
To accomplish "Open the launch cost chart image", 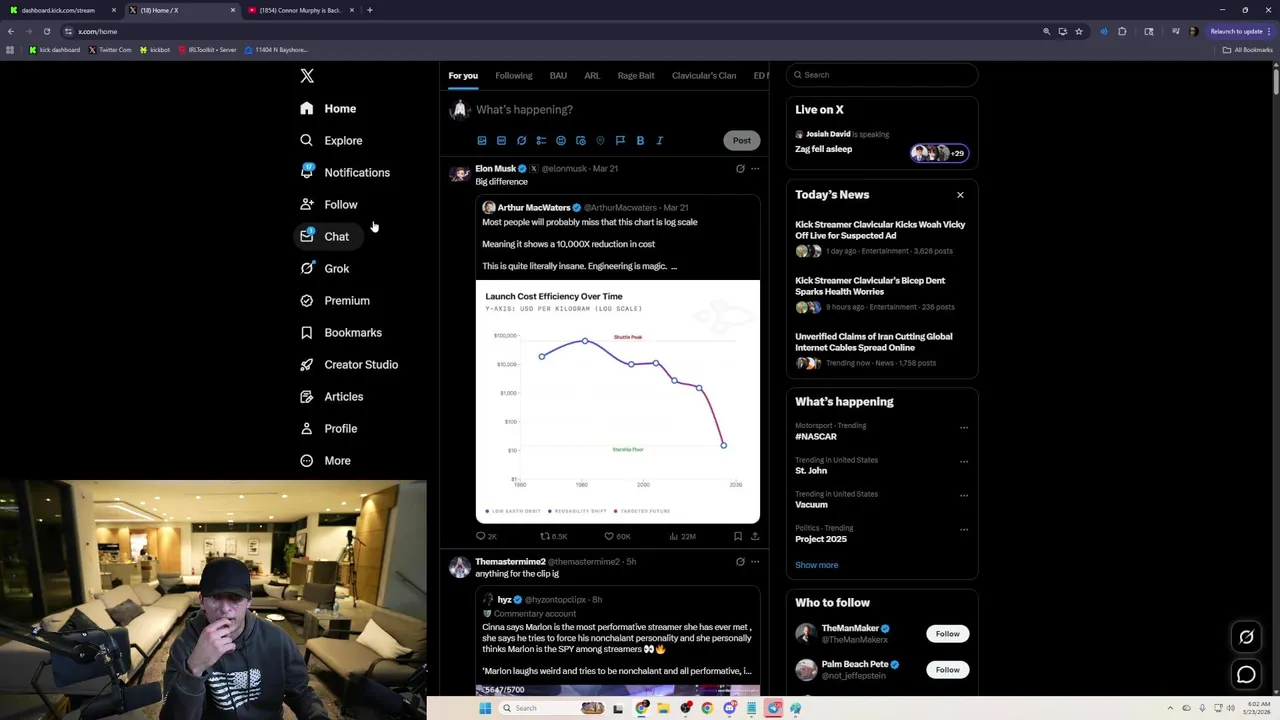I will (618, 402).
